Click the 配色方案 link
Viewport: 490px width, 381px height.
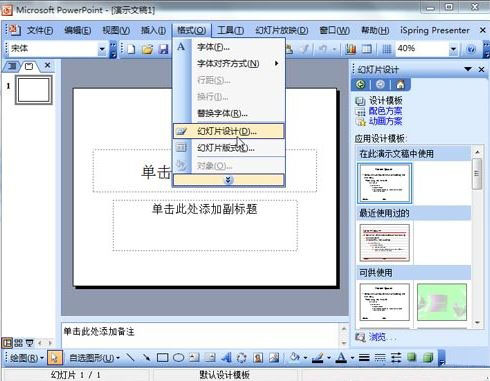385,111
